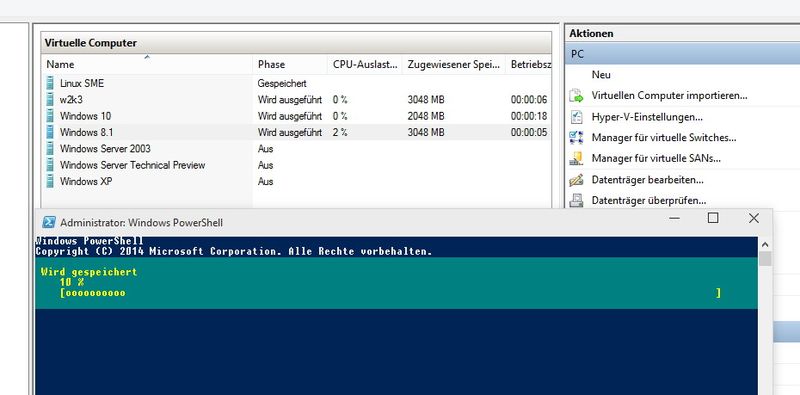Select the Linux SME VM icon
The width and height of the screenshot is (800, 395).
49,83
